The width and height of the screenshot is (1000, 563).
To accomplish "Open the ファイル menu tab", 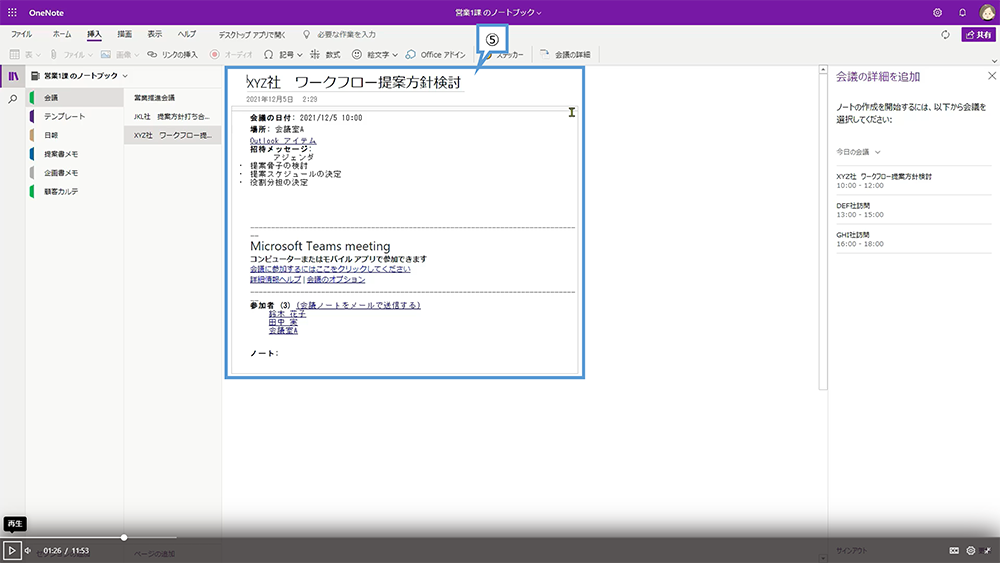I will [22, 34].
